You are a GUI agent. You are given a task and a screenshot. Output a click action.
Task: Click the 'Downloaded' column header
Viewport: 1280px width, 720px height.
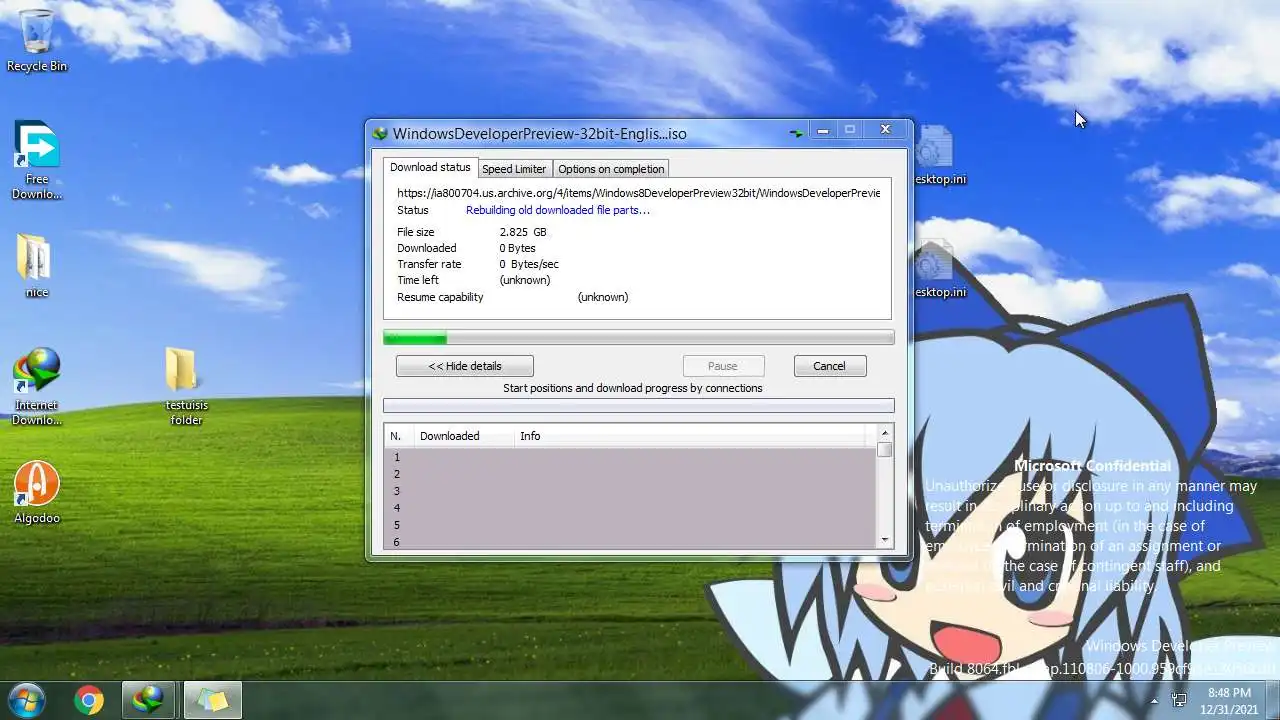tap(464, 436)
